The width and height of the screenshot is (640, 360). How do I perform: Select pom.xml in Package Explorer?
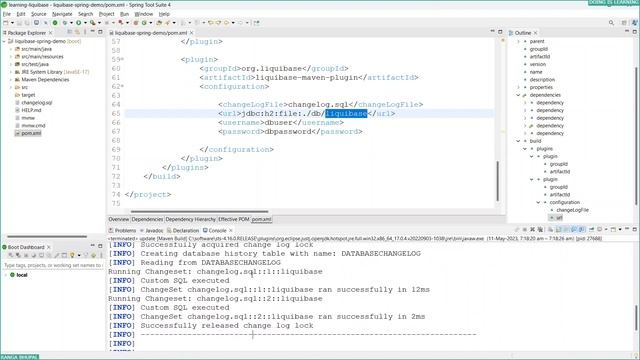click(31, 133)
